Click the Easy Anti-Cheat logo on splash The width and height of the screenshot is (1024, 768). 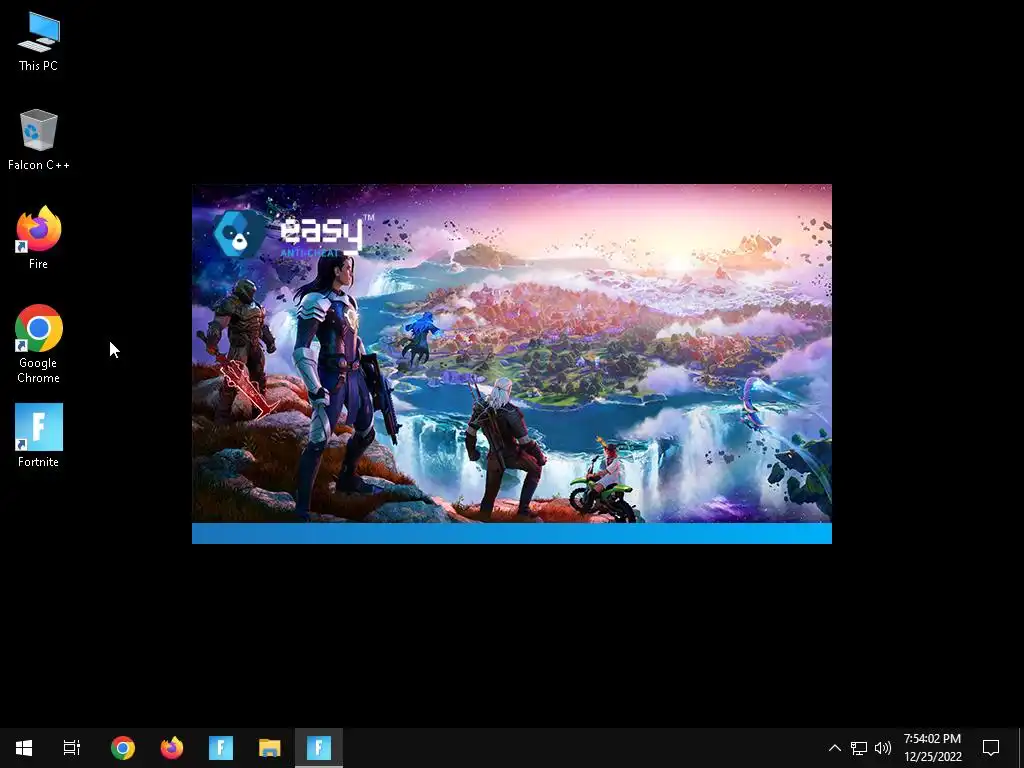294,233
